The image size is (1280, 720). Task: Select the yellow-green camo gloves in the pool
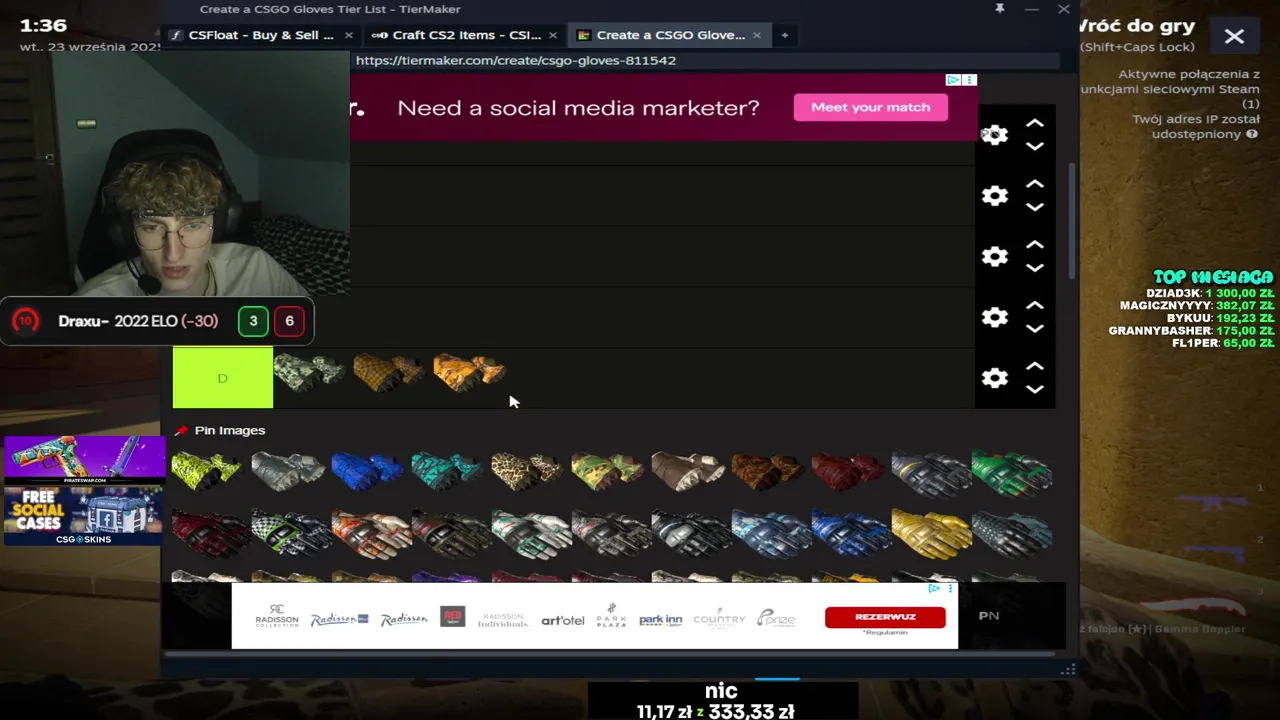pos(608,470)
